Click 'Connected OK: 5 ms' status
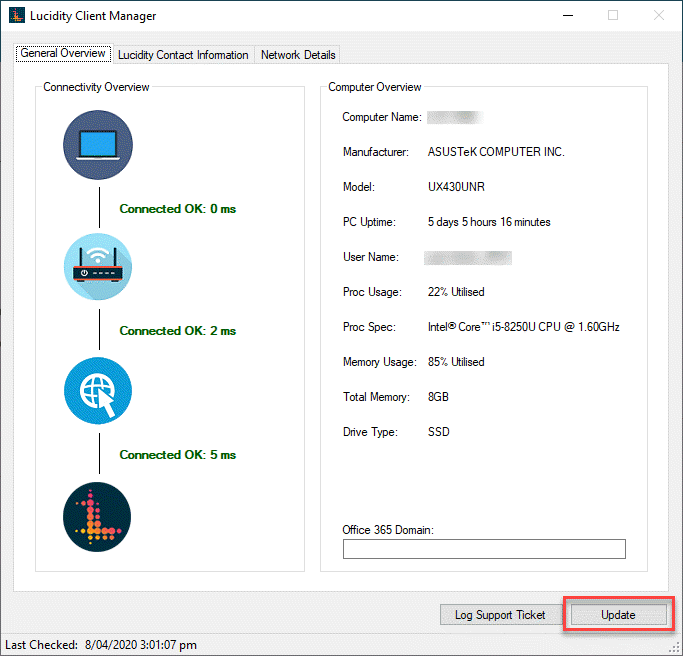The height and width of the screenshot is (656, 683). click(178, 455)
